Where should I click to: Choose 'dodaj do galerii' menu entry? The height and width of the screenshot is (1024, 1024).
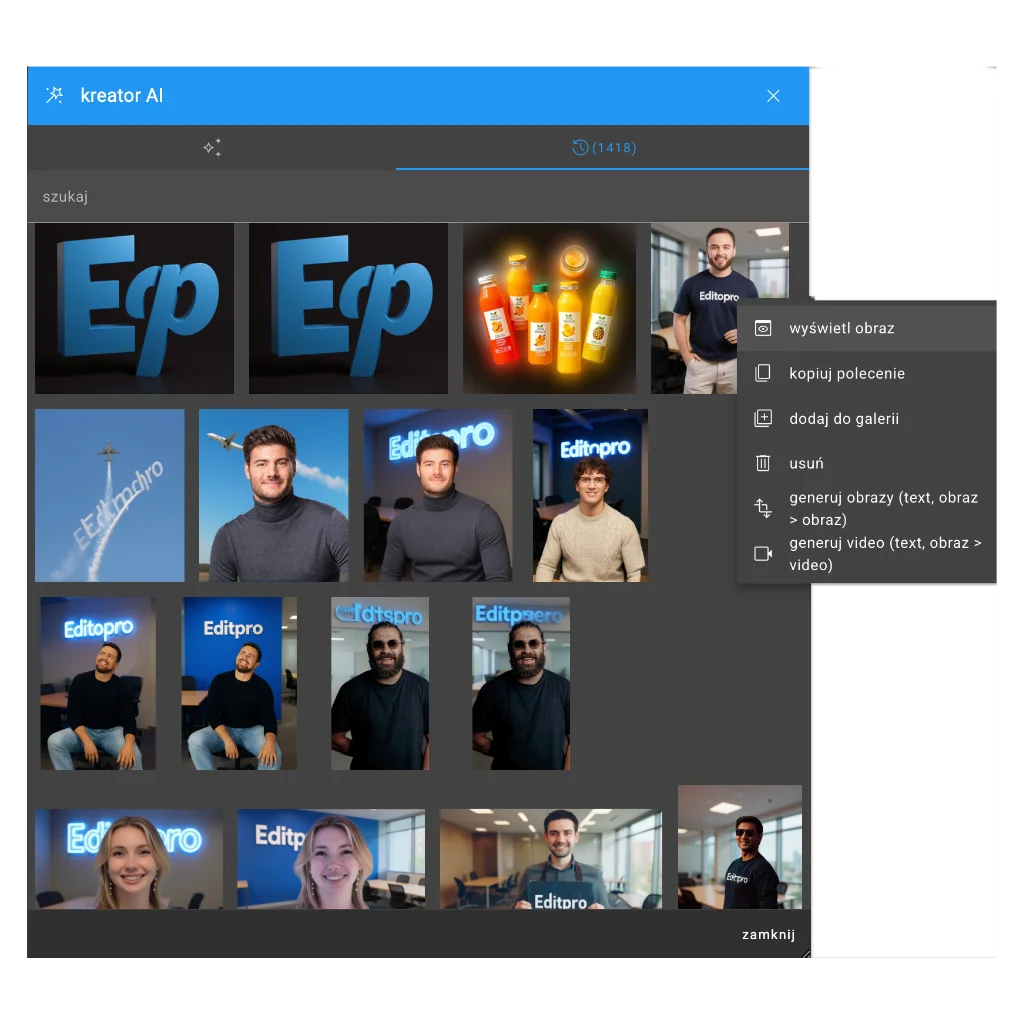(843, 418)
